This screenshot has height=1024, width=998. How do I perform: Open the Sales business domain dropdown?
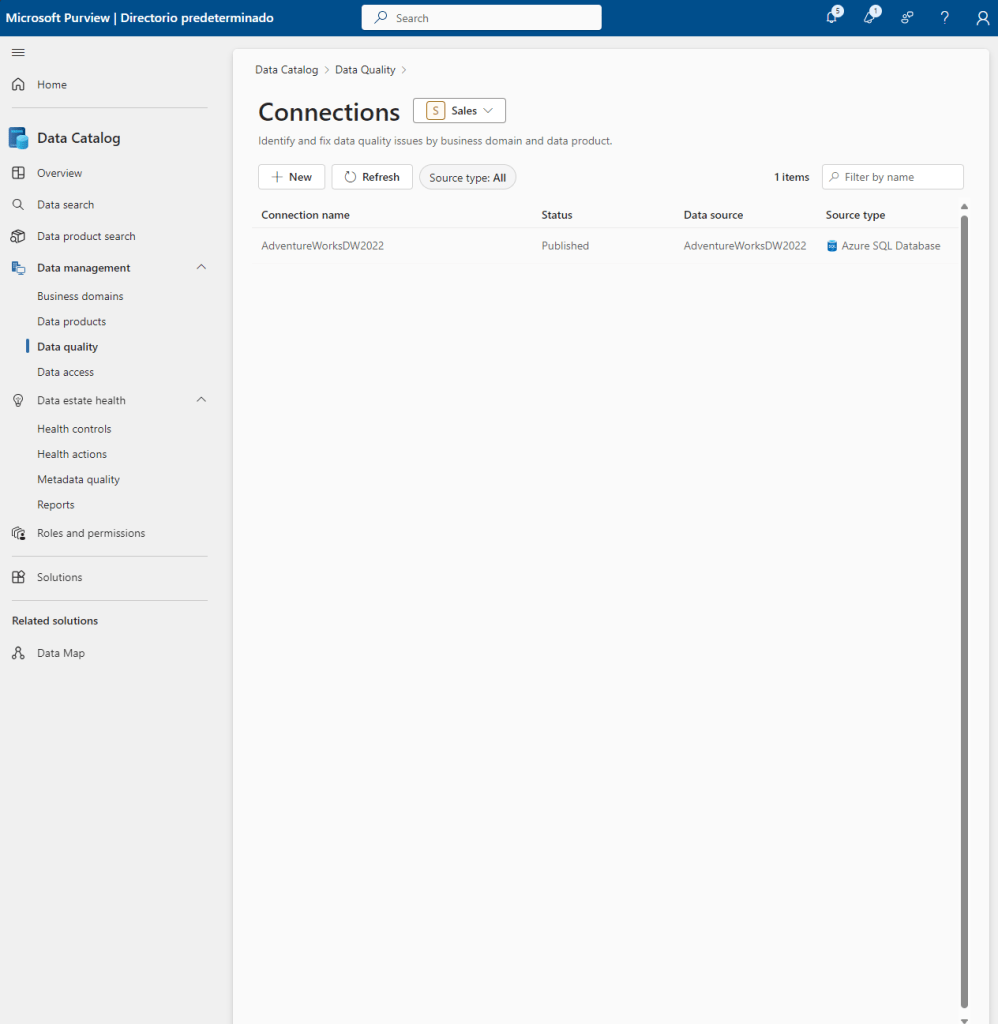[459, 111]
